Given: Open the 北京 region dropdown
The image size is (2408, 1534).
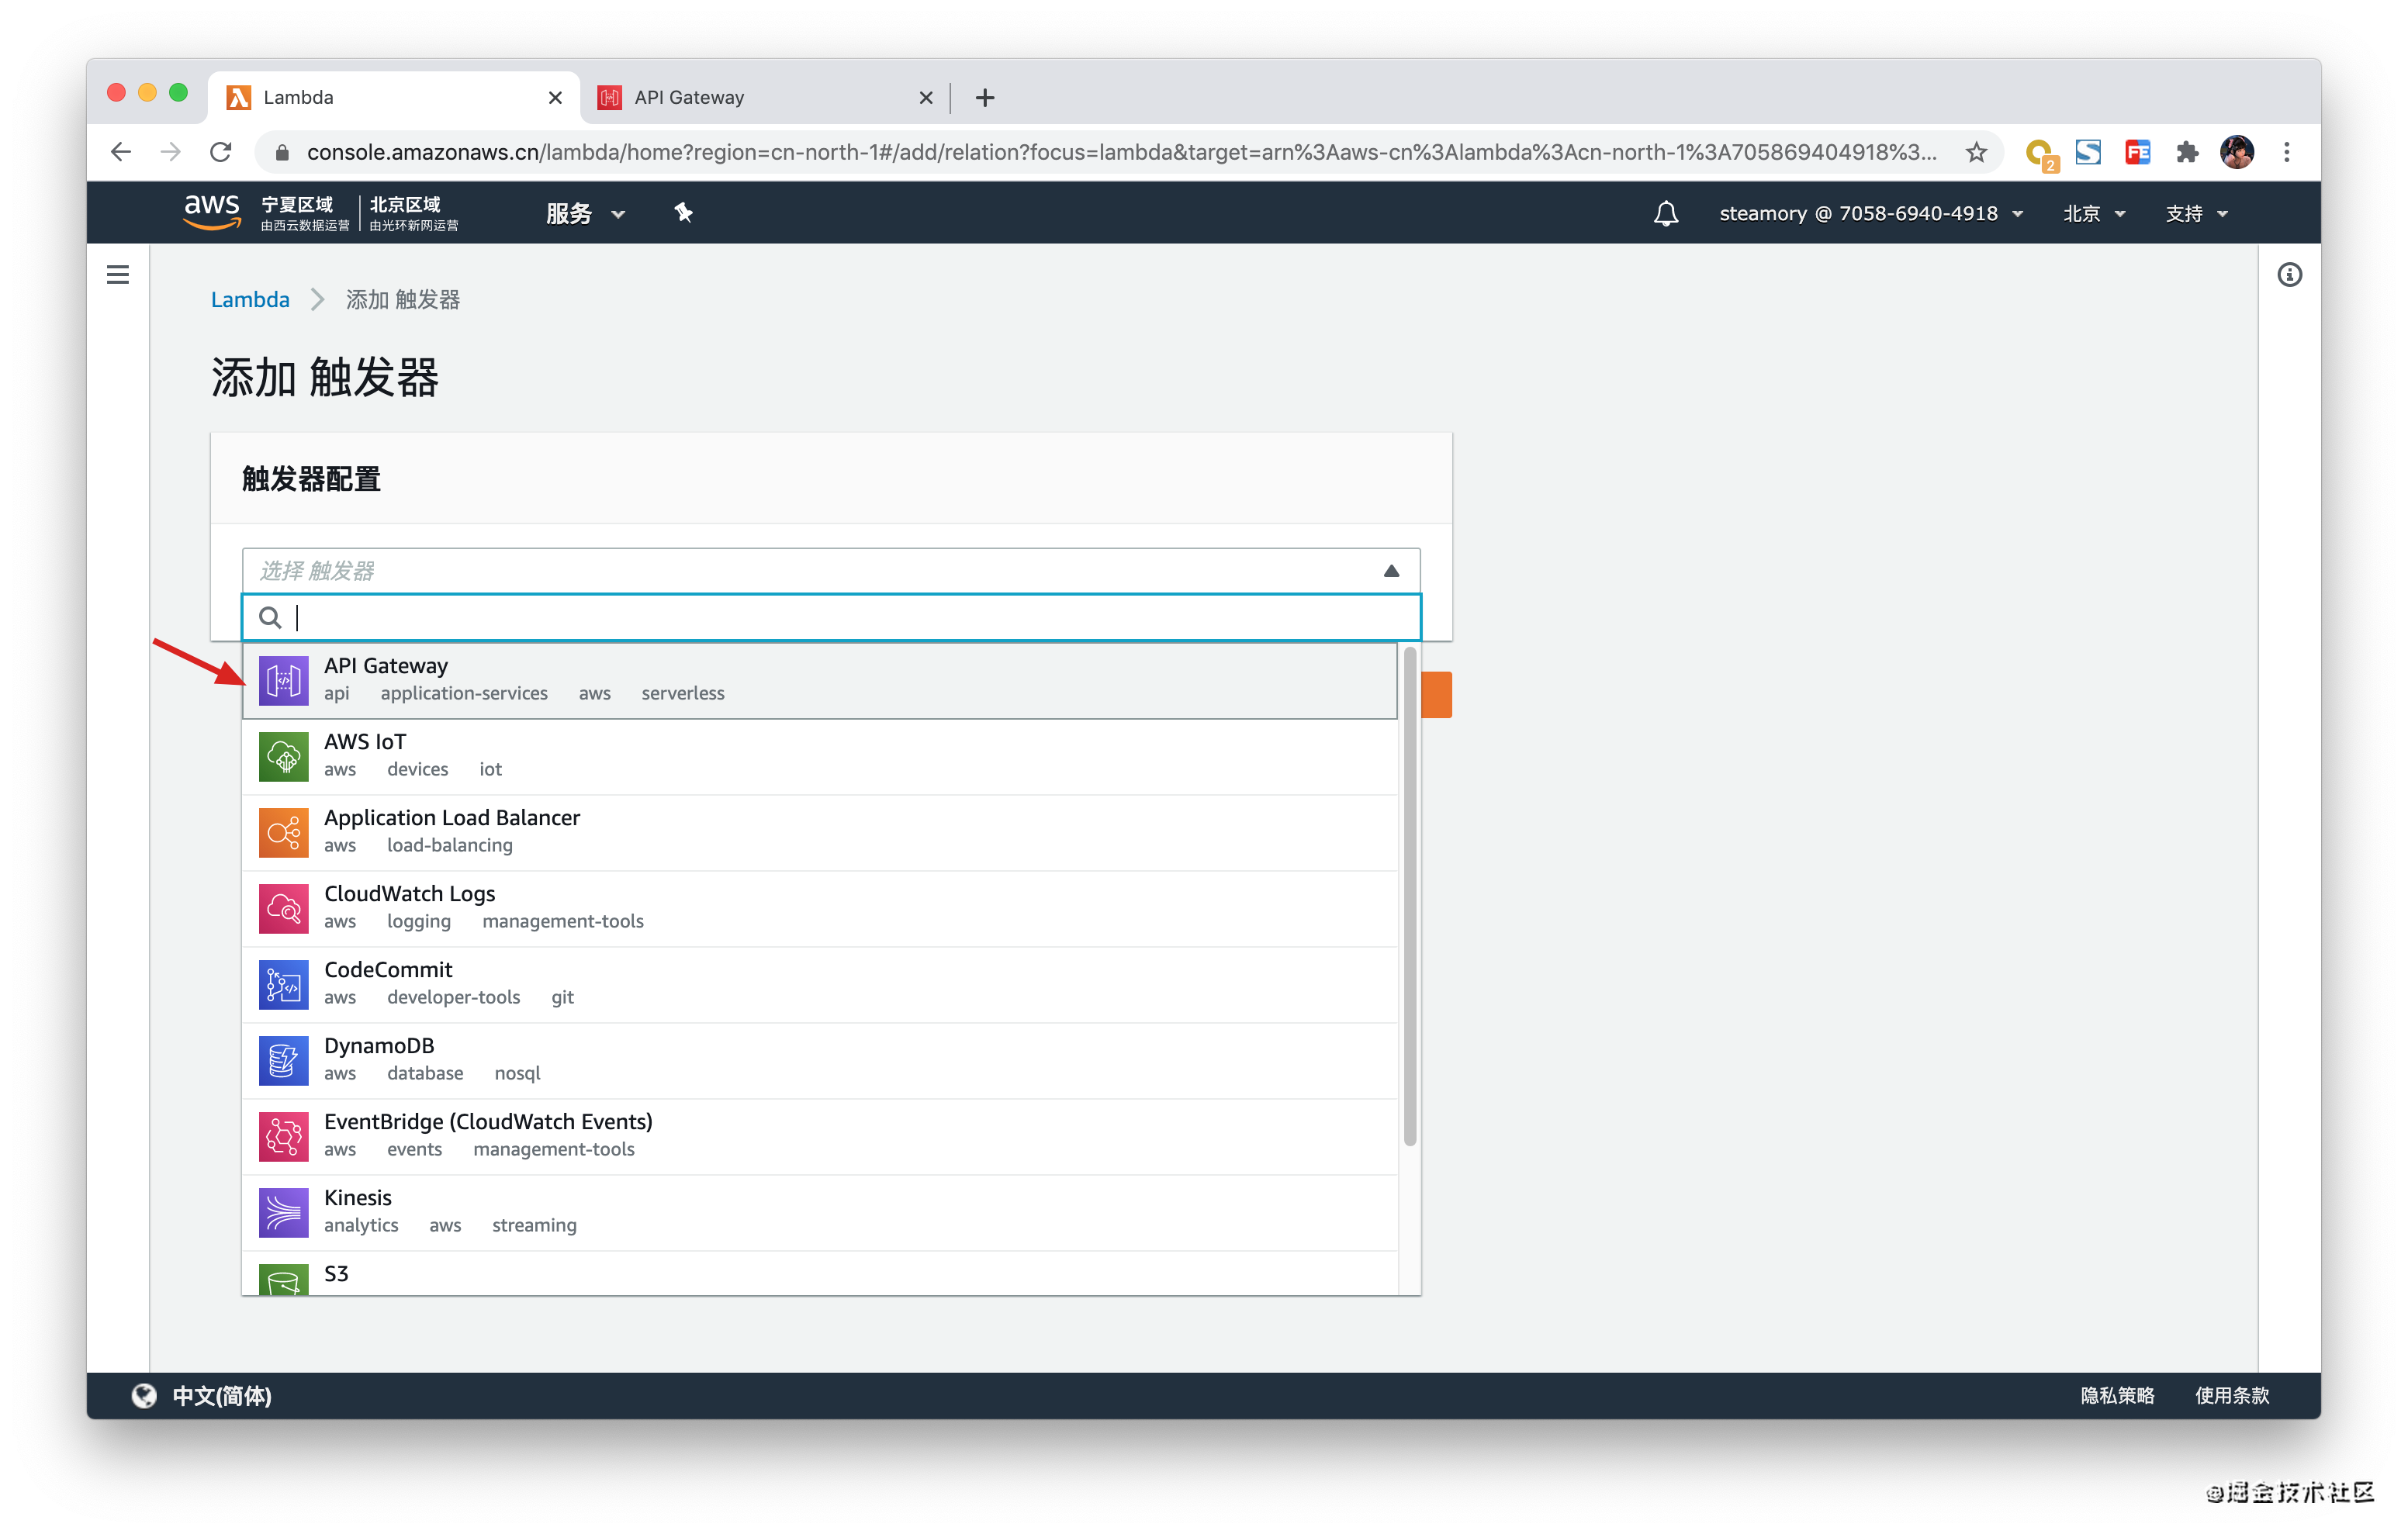Looking at the screenshot, I should tap(2094, 213).
